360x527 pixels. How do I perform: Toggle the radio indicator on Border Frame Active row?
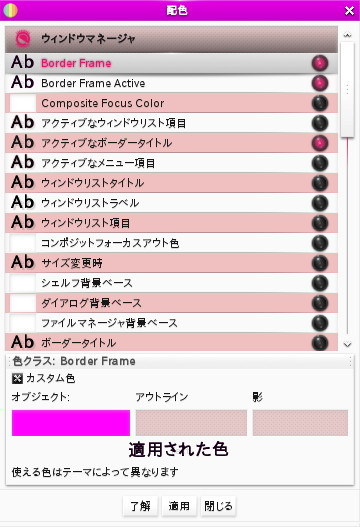pyautogui.click(x=320, y=83)
